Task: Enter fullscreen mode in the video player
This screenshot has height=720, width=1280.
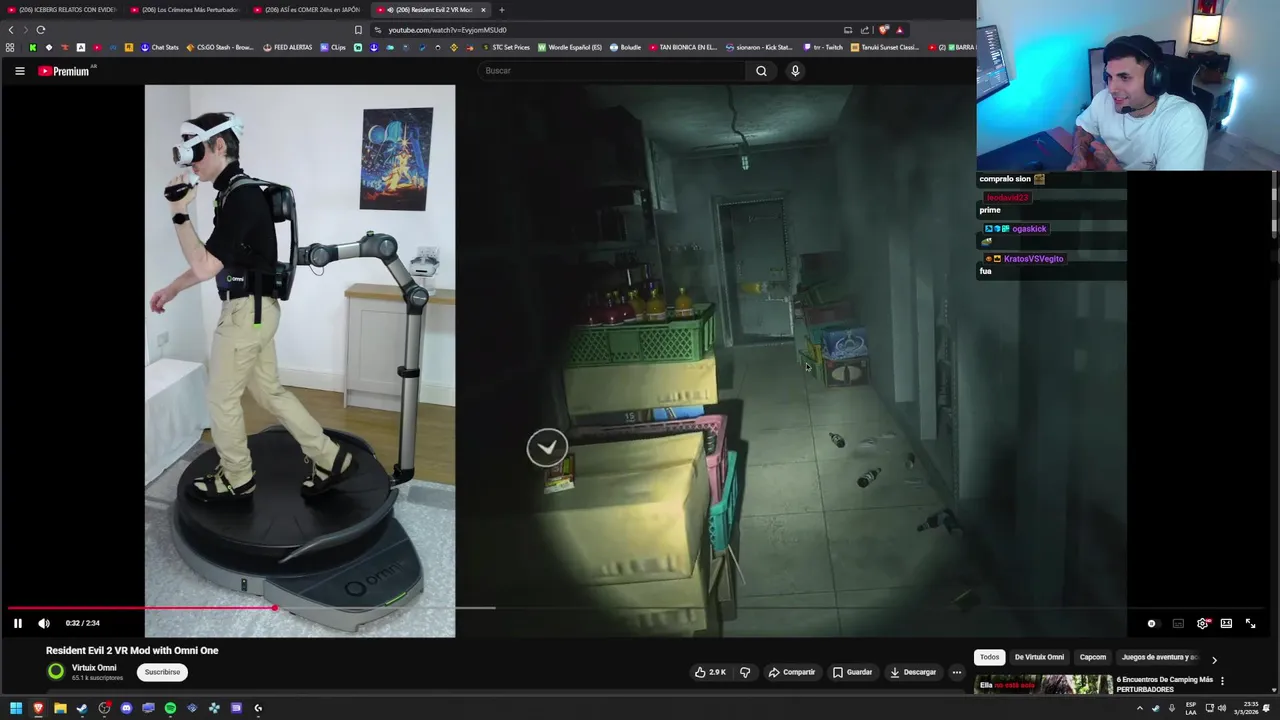Action: coord(1250,623)
